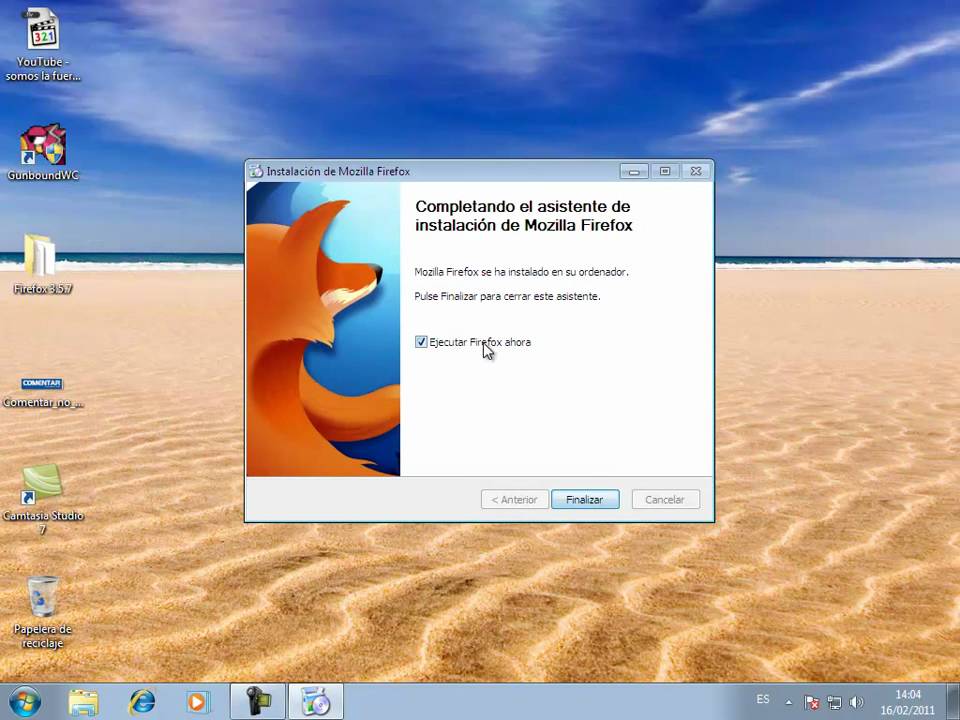
Task: Click the Show desktop strip
Action: click(953, 702)
